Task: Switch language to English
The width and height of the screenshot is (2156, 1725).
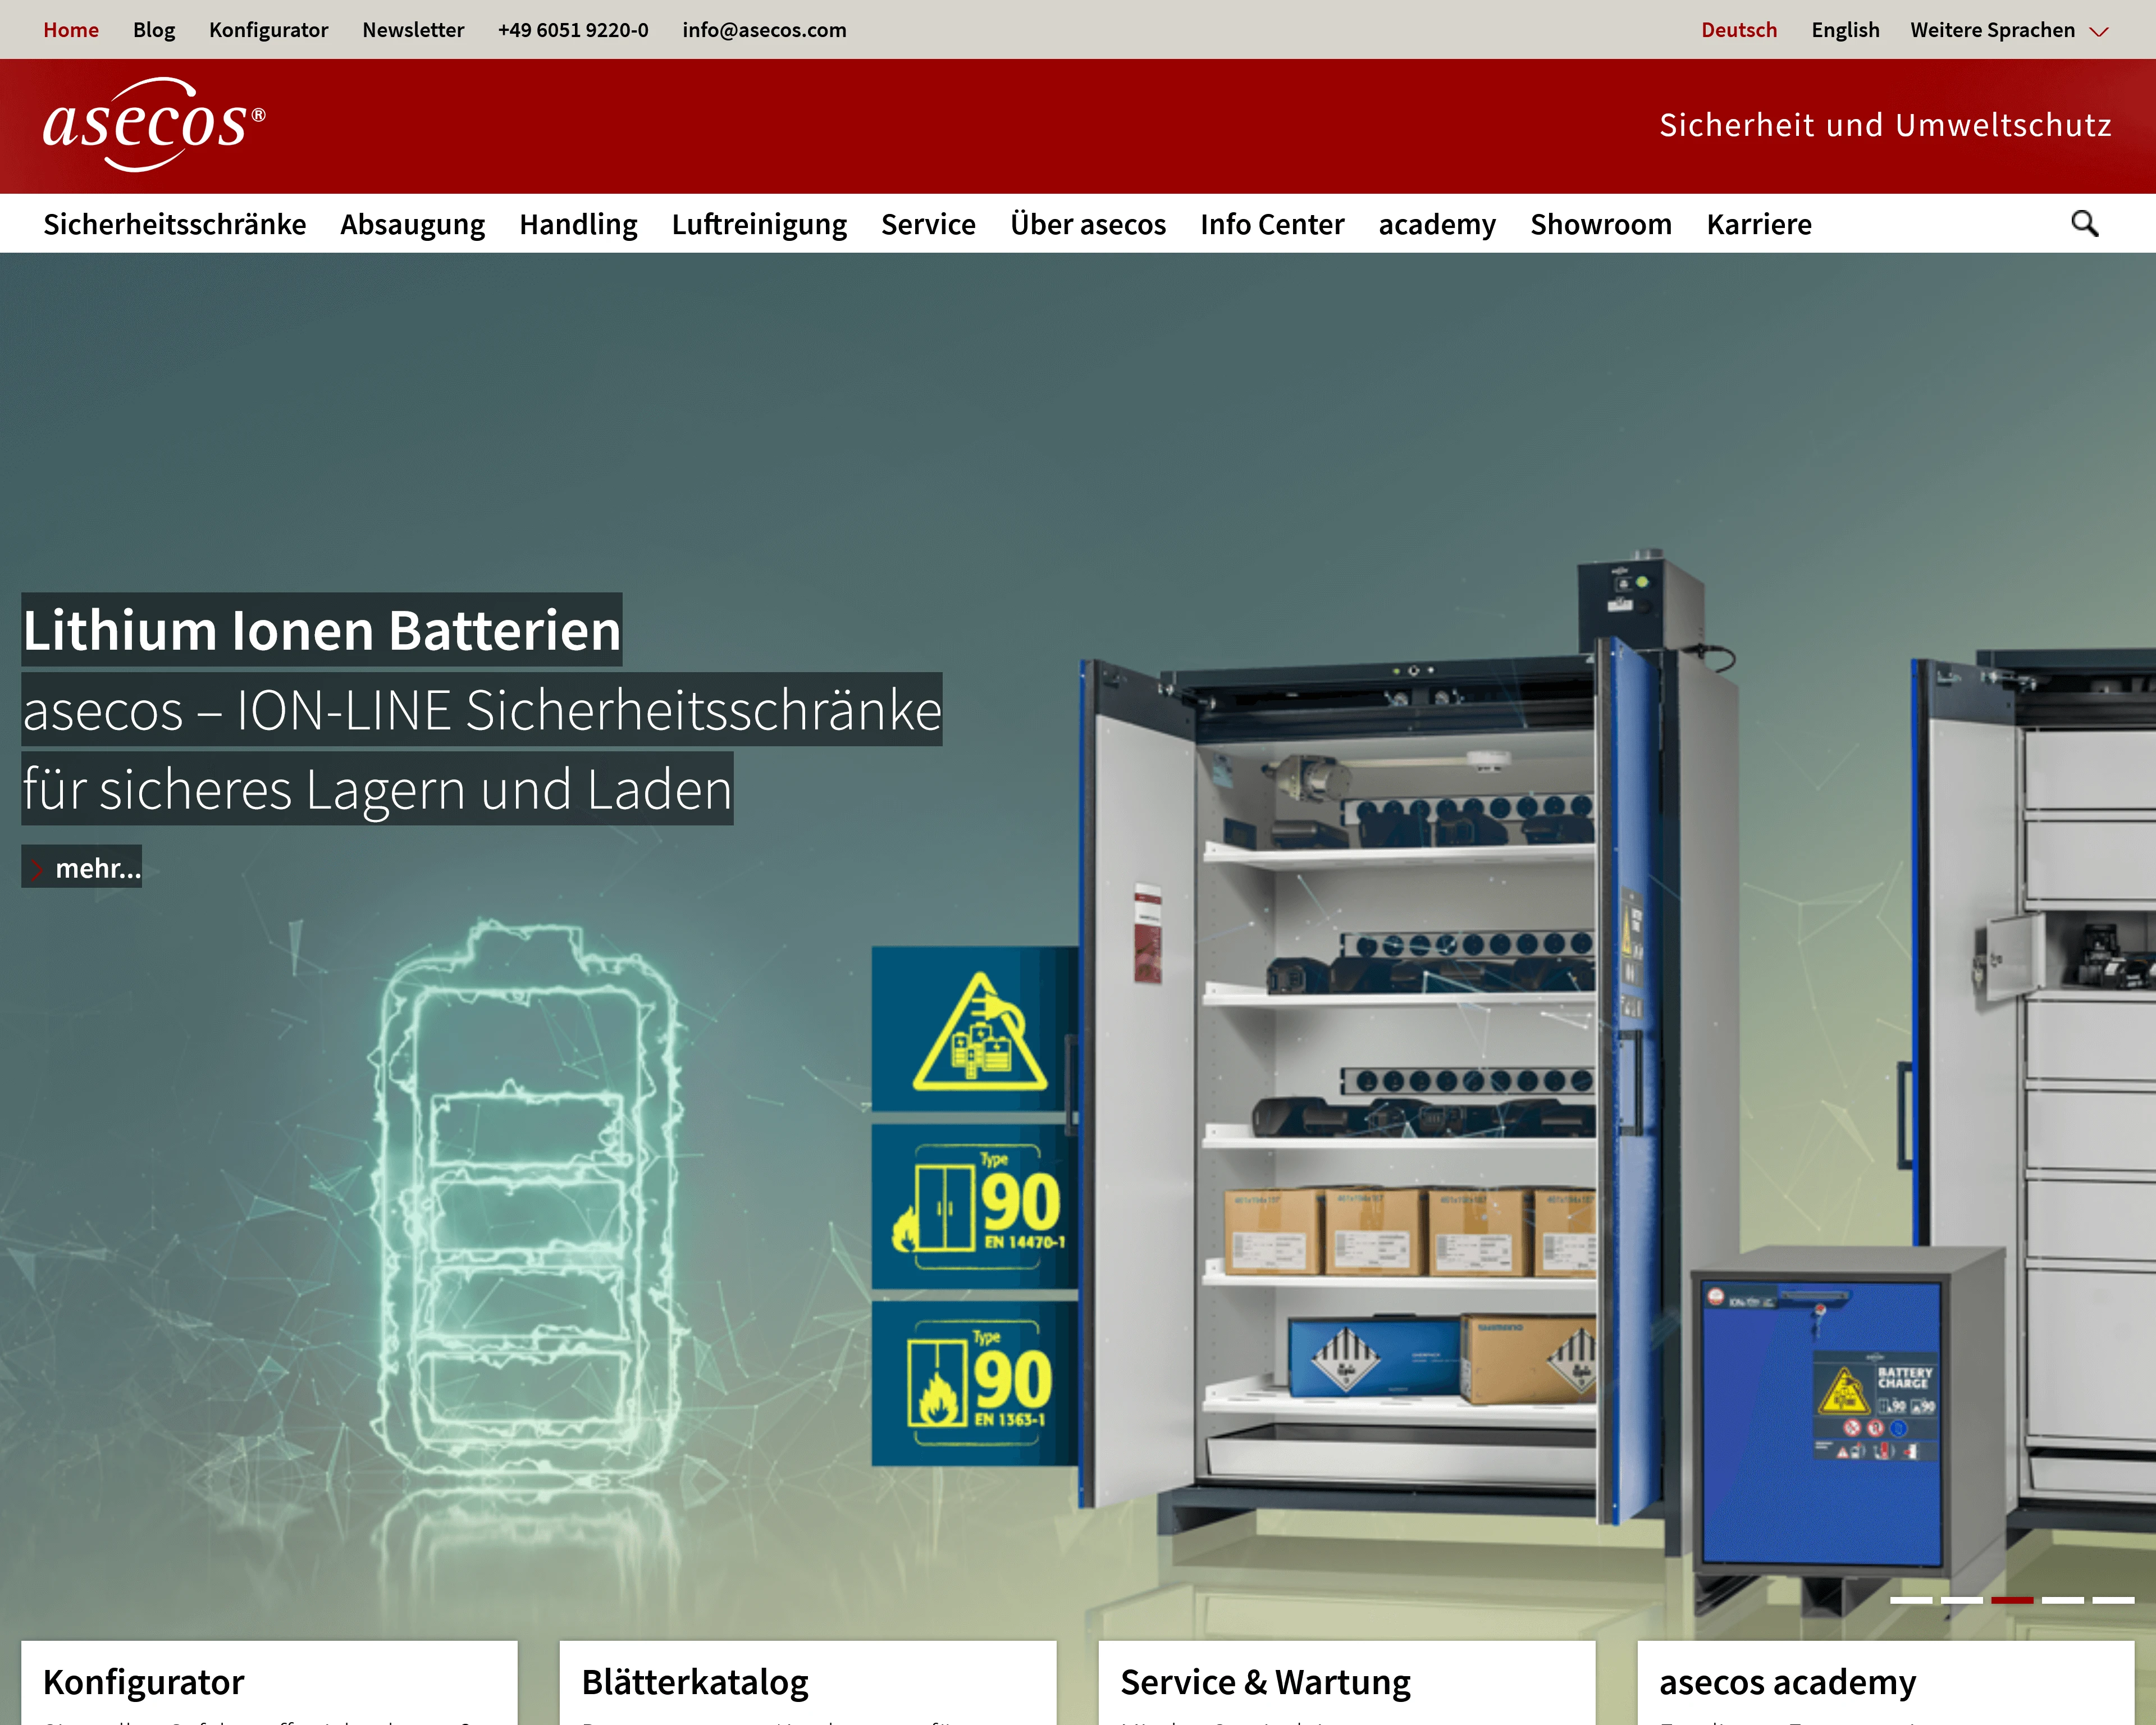Action: click(1845, 30)
